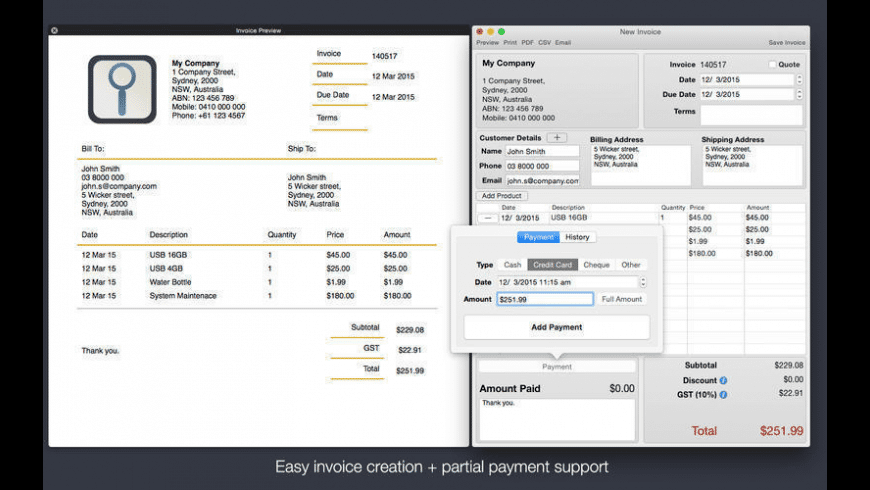Select Cash payment type
The image size is (870, 490).
tap(512, 265)
